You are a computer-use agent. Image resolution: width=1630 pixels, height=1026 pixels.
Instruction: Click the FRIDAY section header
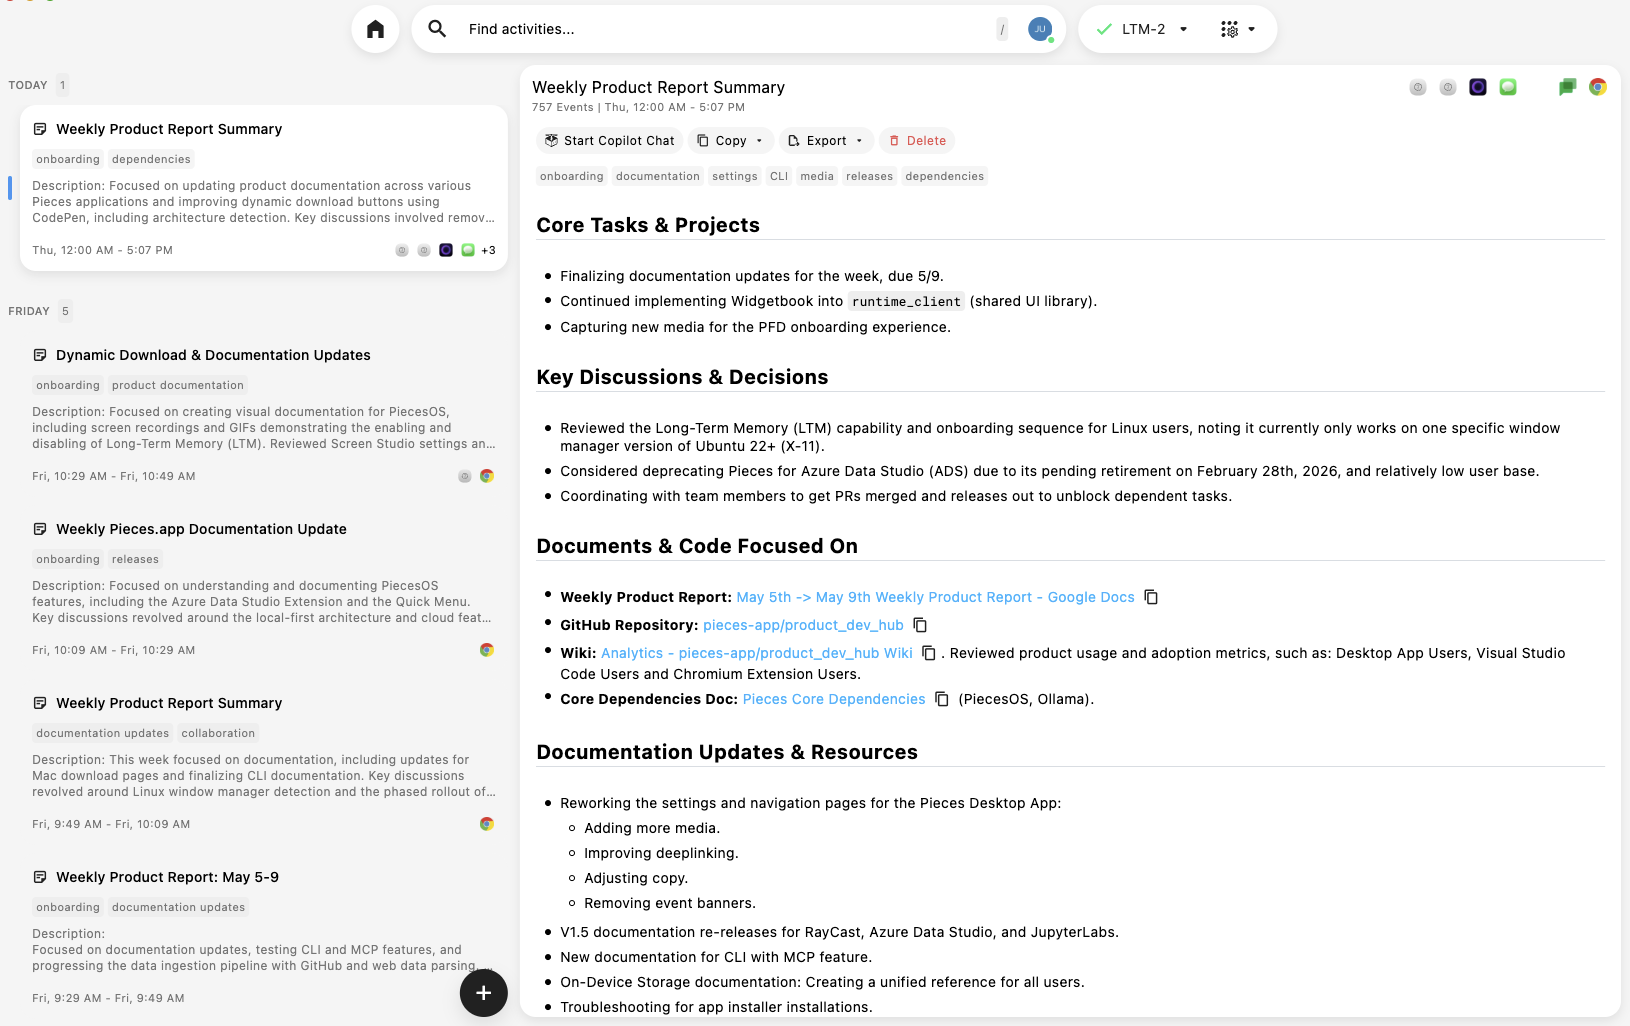pos(29,311)
